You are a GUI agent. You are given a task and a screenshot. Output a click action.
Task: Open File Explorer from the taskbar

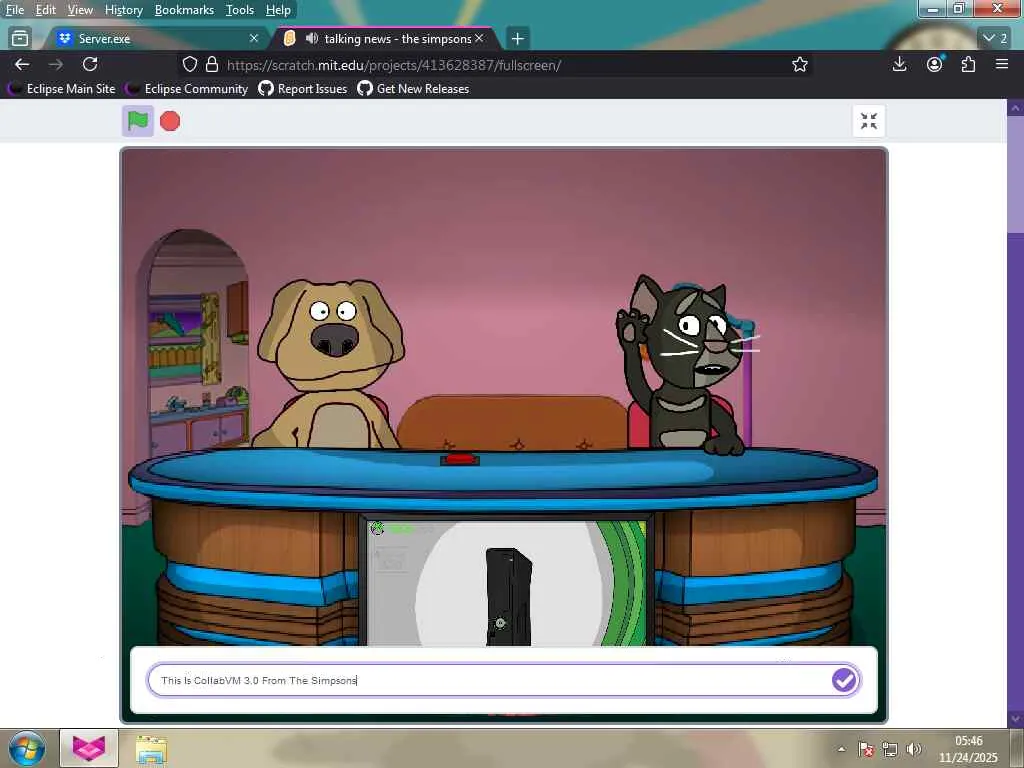(152, 749)
